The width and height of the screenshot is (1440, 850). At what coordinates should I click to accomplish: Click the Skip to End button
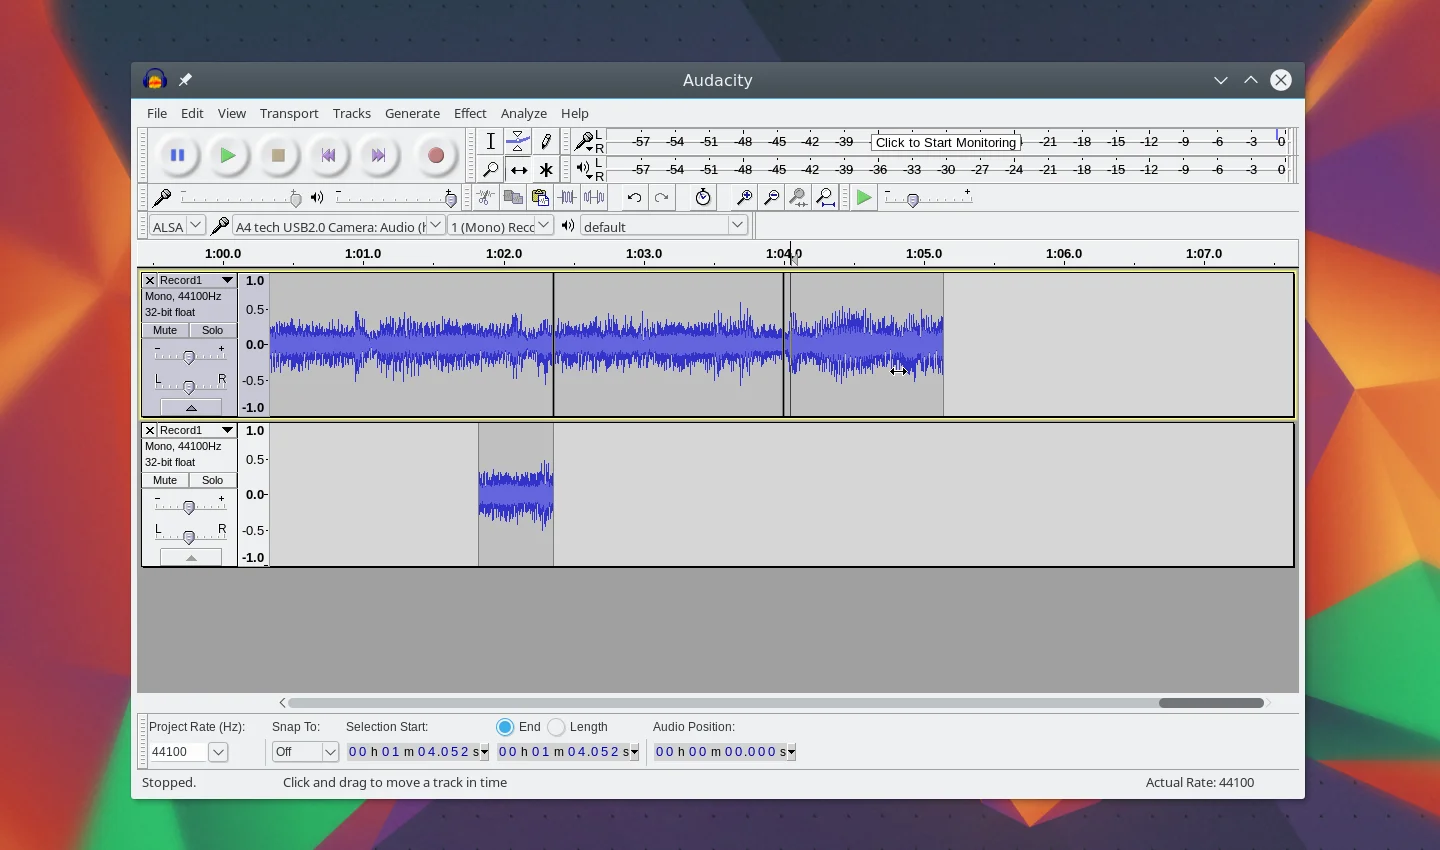click(378, 155)
